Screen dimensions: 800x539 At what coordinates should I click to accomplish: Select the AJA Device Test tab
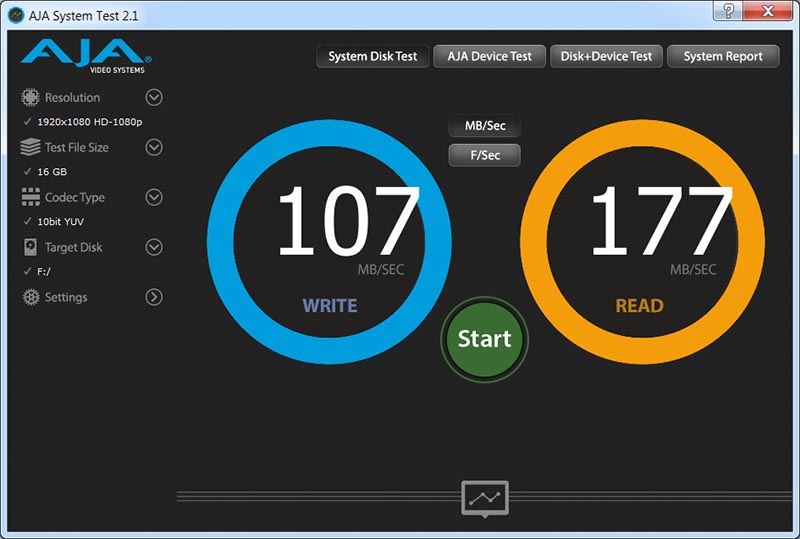(489, 56)
